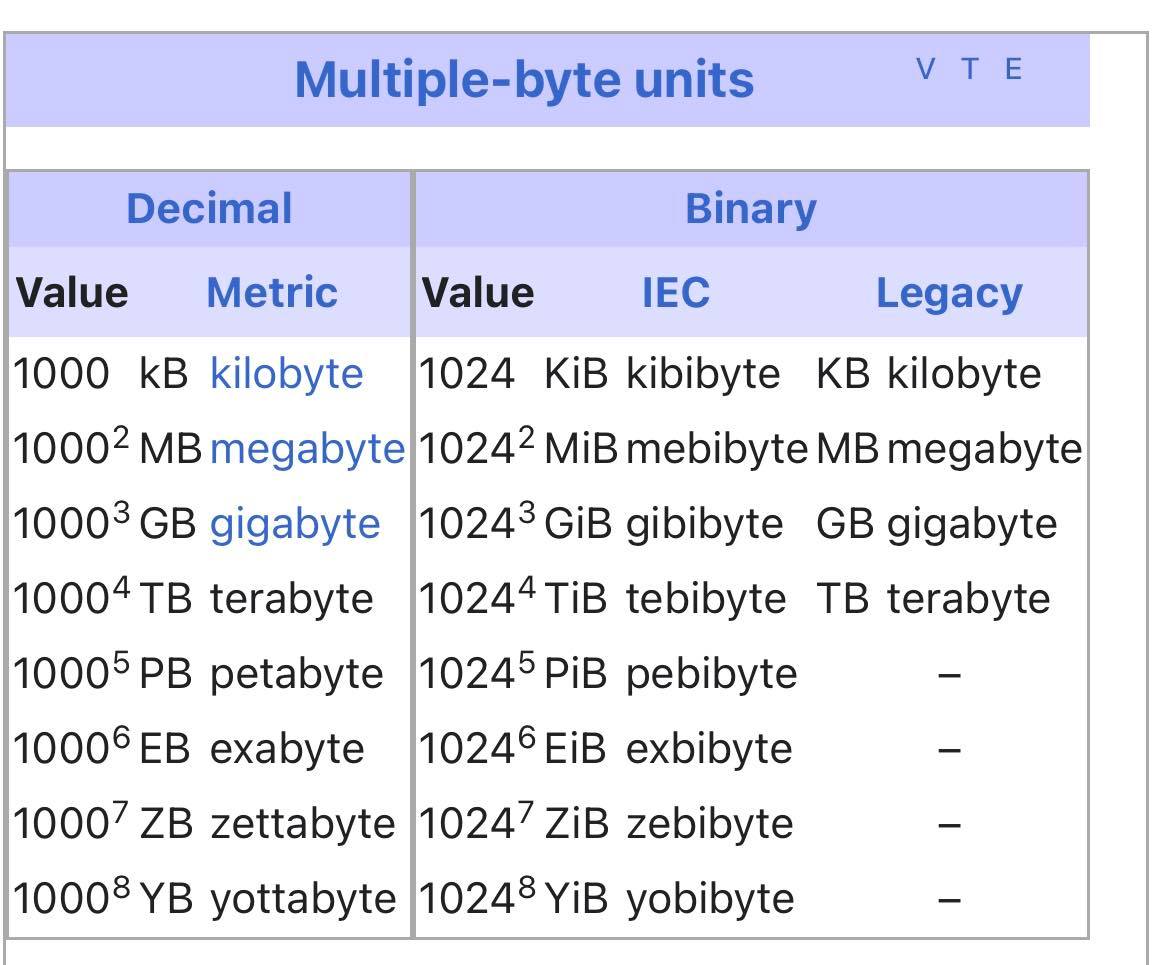The image size is (1153, 965).
Task: Open the megabyte link in Metric column
Action: point(307,449)
